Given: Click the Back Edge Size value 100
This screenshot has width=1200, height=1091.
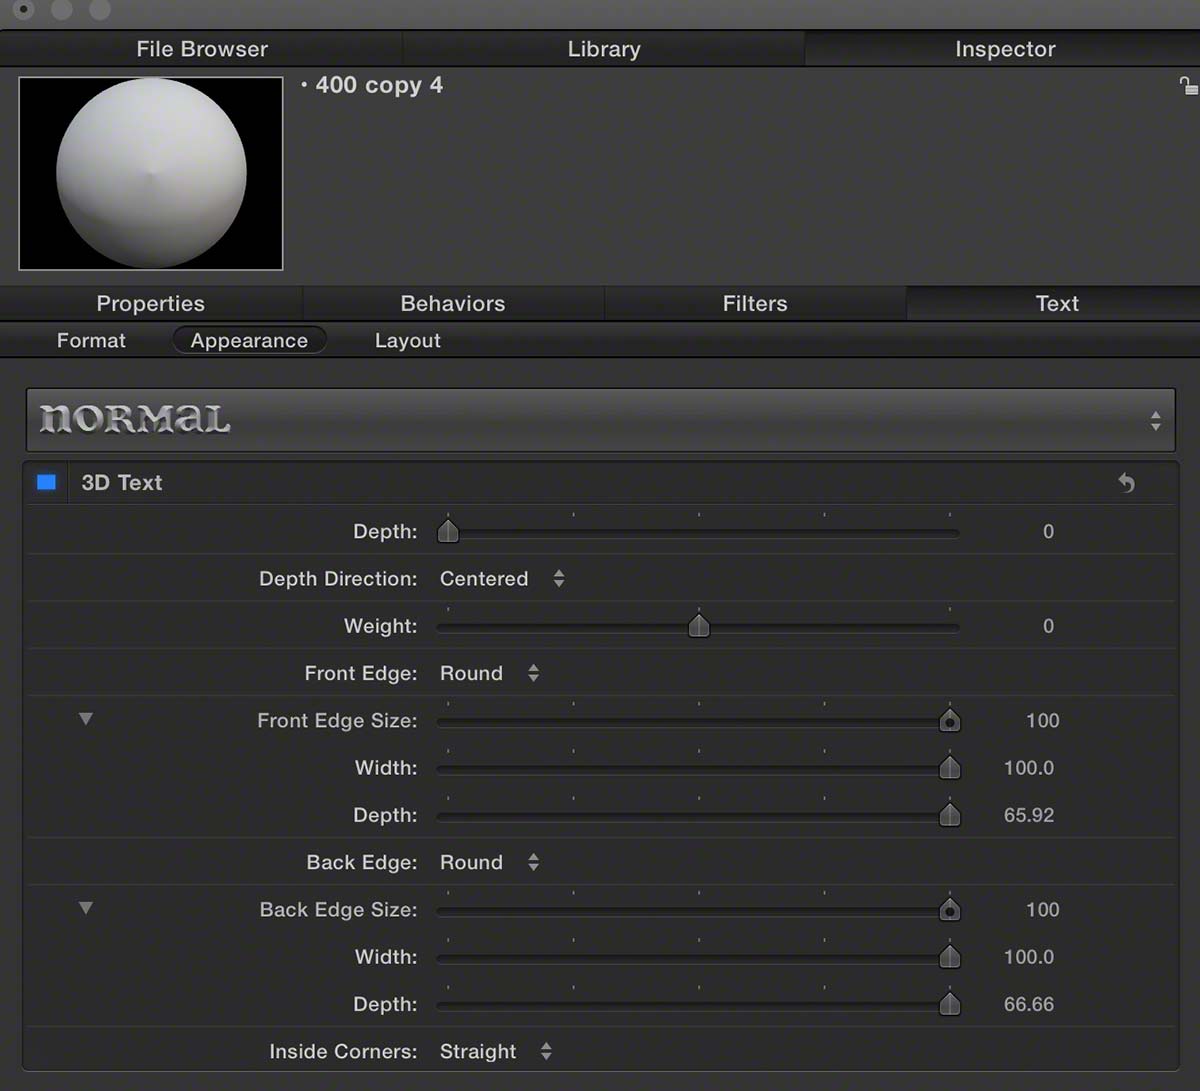Looking at the screenshot, I should point(1042,909).
